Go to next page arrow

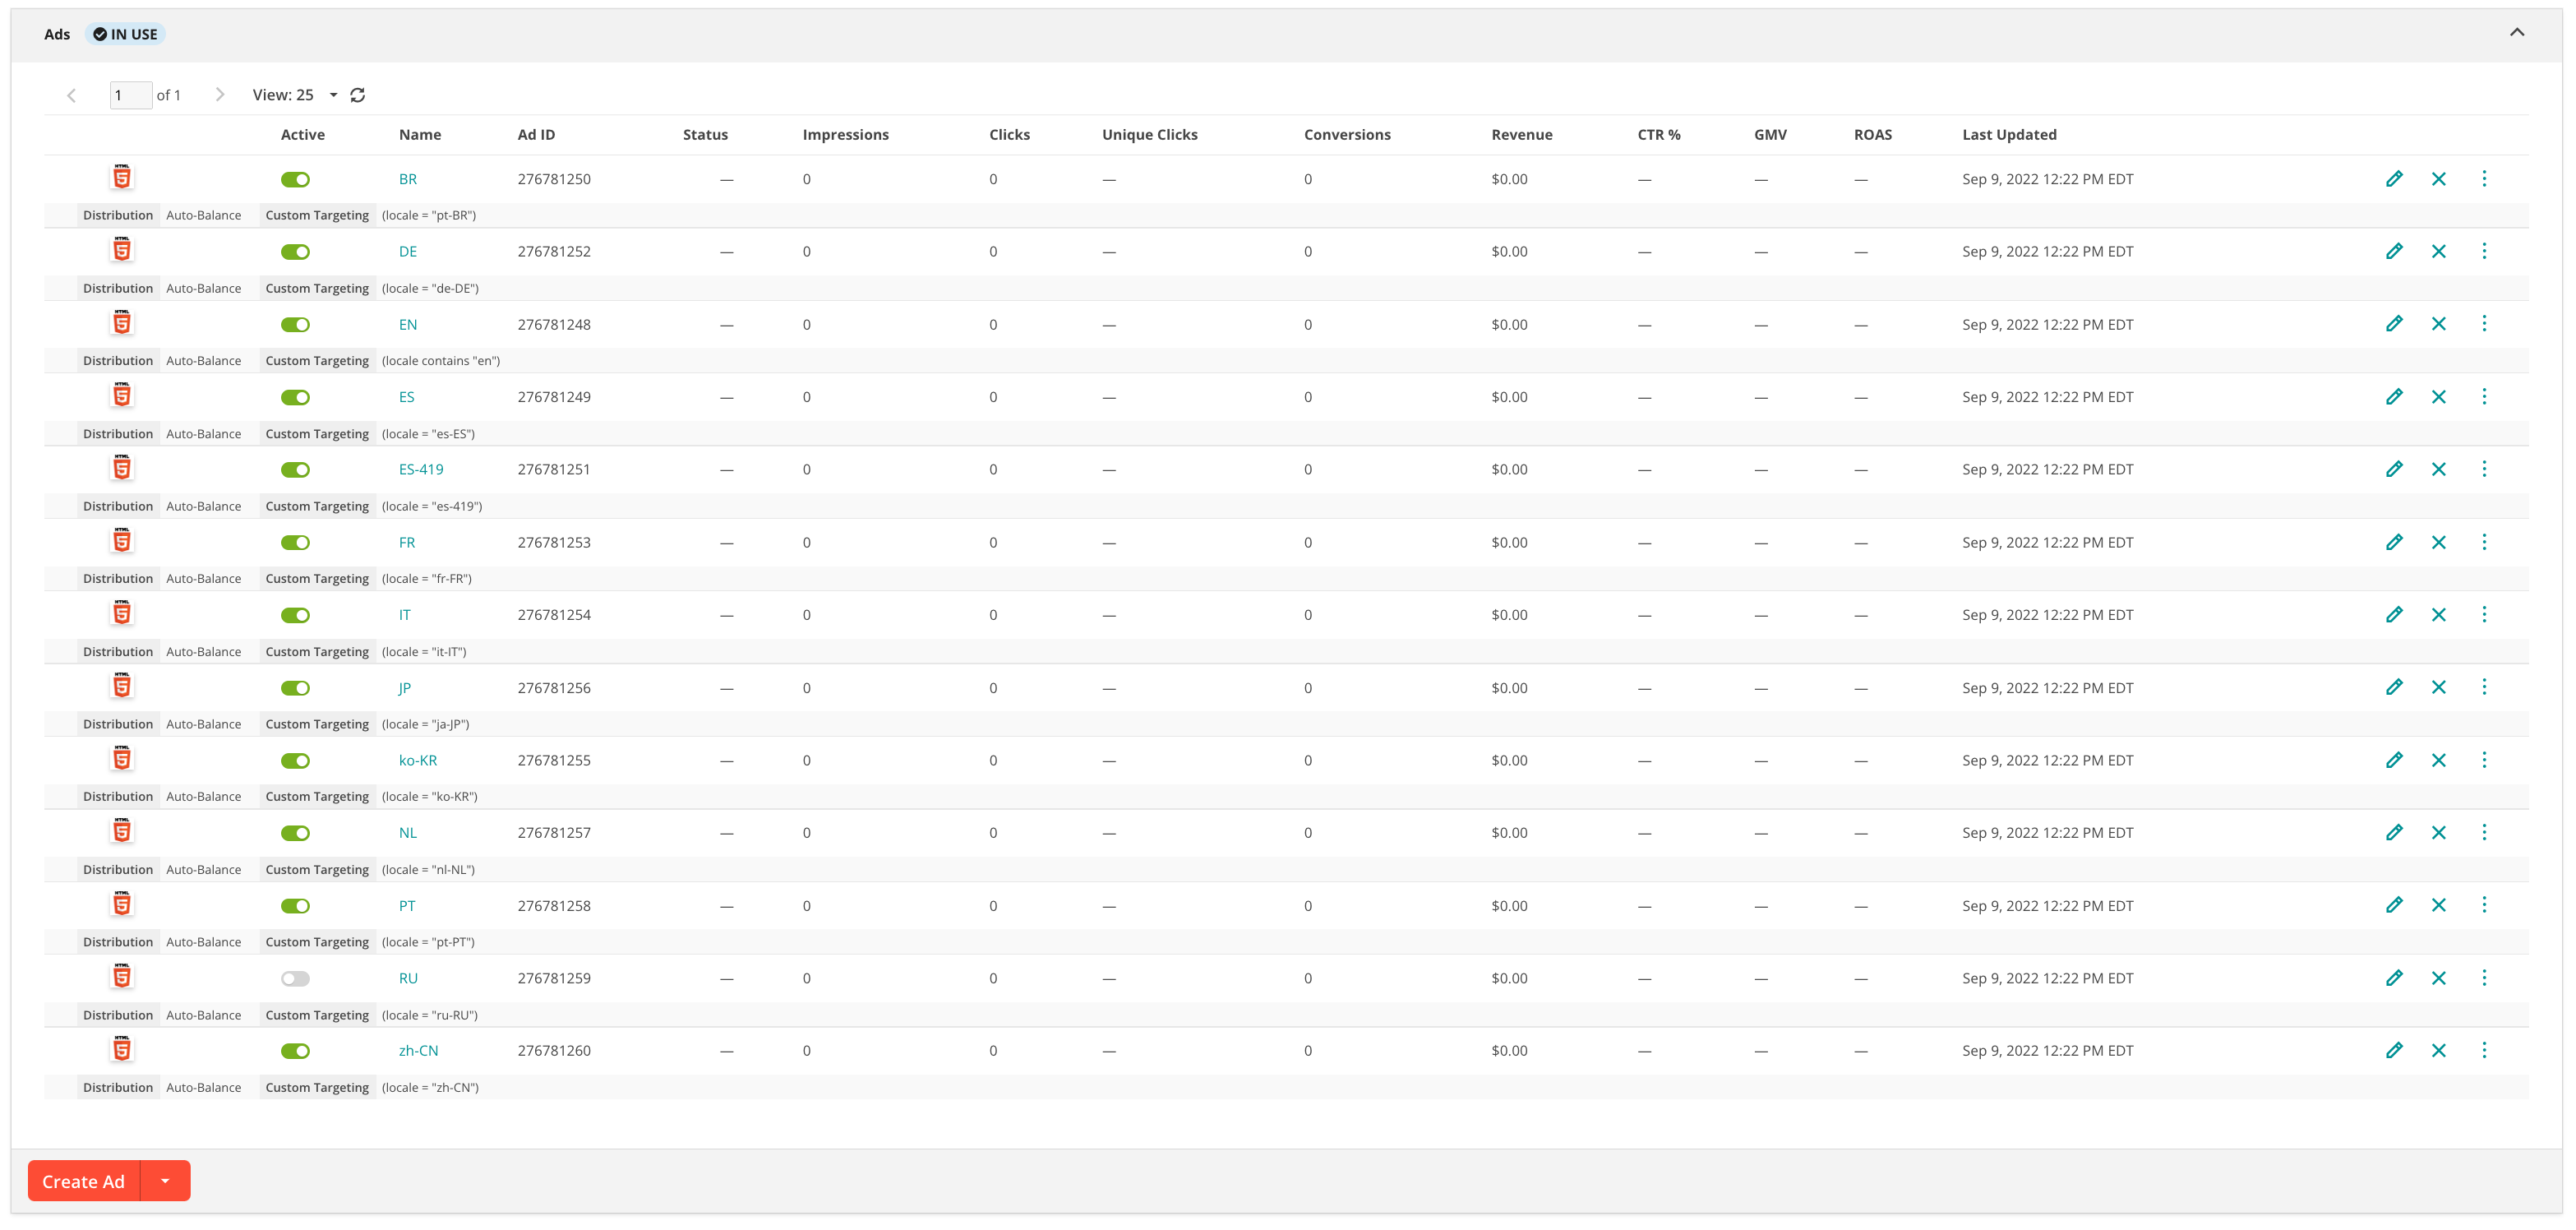220,95
